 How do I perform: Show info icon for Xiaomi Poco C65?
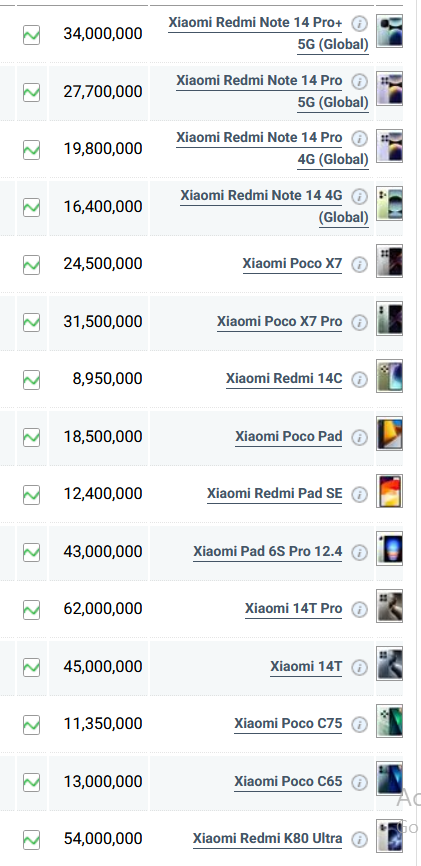360,782
